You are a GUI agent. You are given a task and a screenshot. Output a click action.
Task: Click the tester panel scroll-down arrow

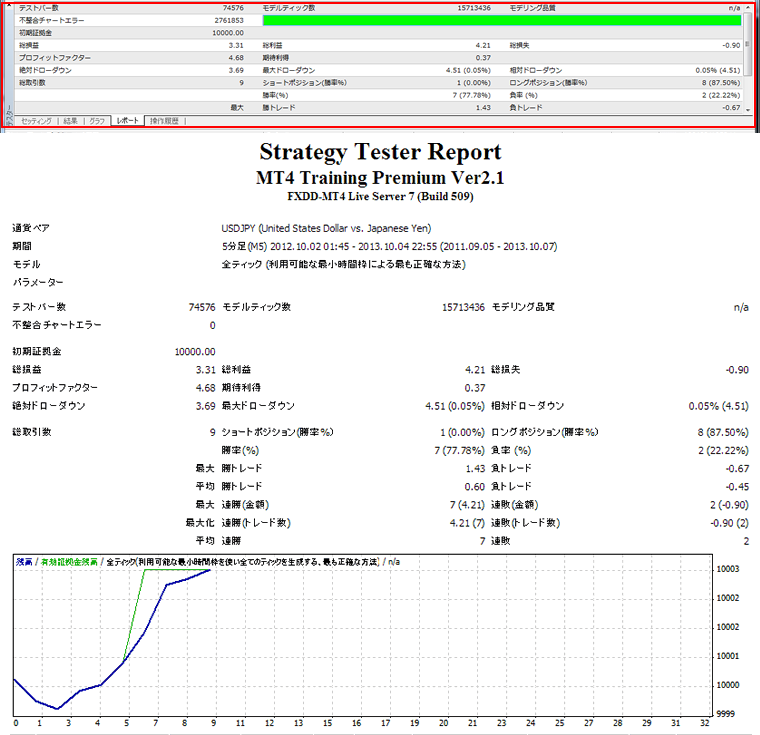click(747, 110)
